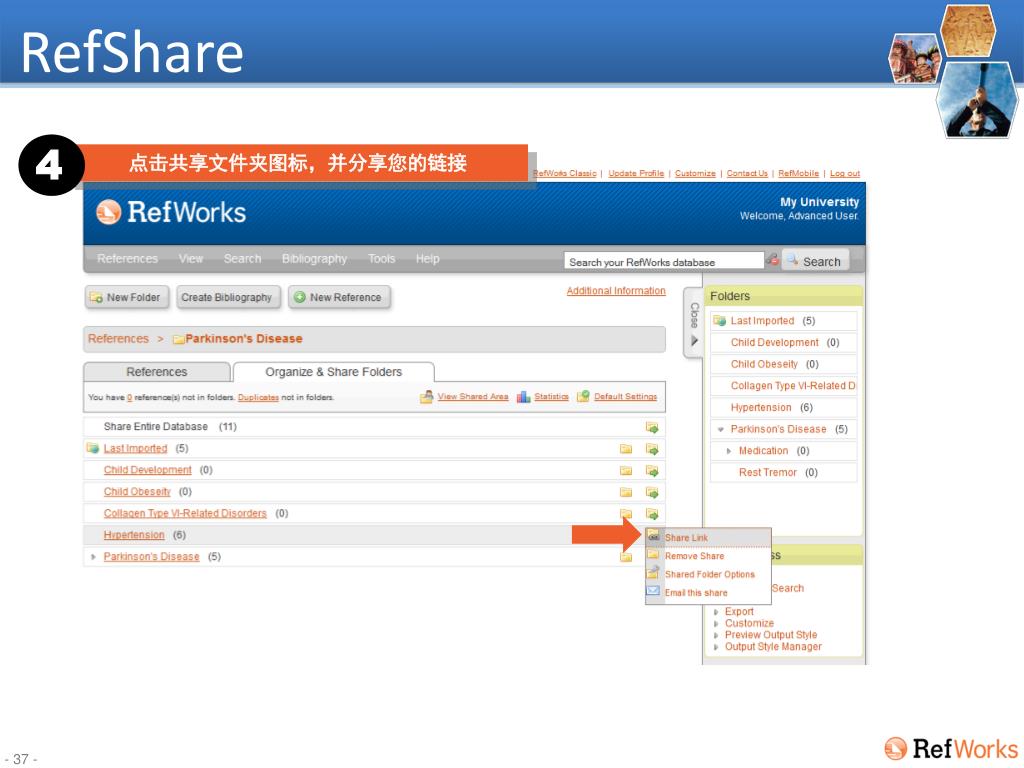The width and height of the screenshot is (1024, 768).
Task: Click the share arrow icon for Child Development
Action: (x=652, y=470)
